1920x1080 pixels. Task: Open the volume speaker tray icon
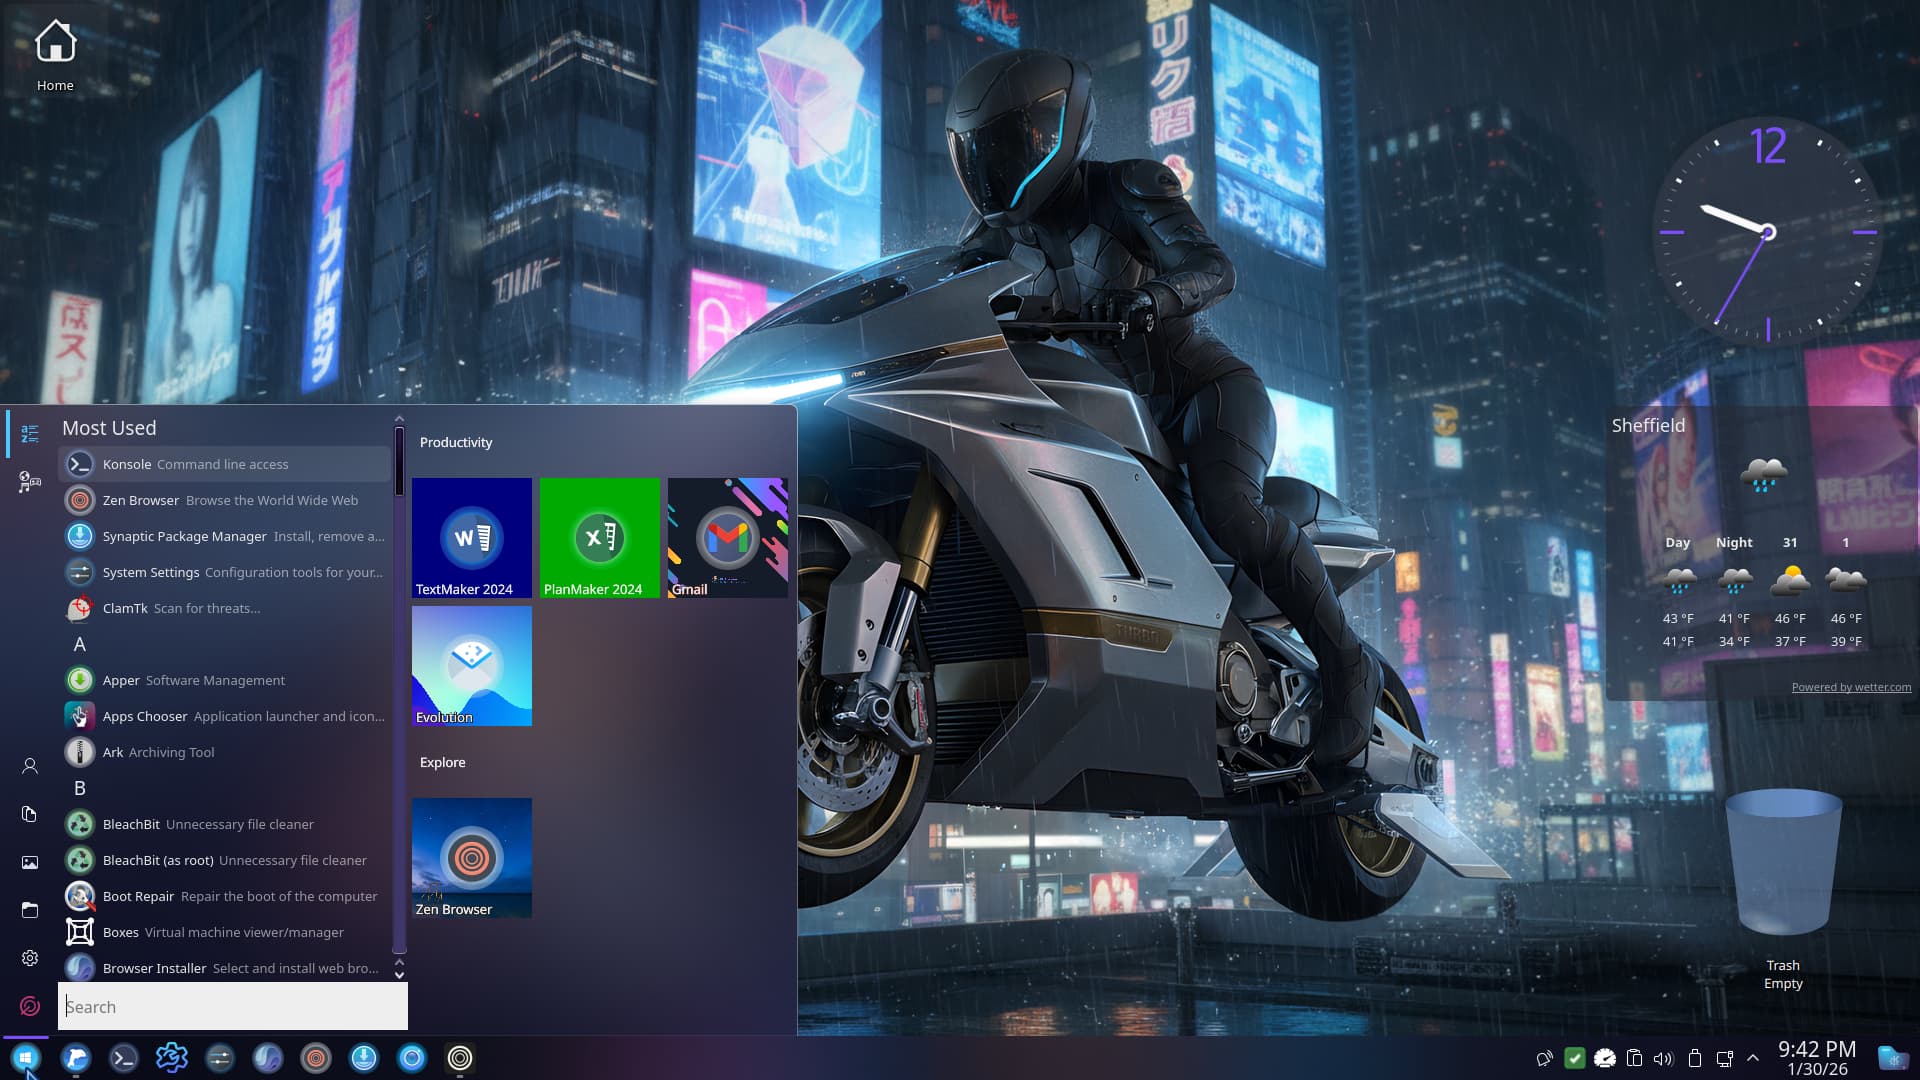[1663, 1058]
